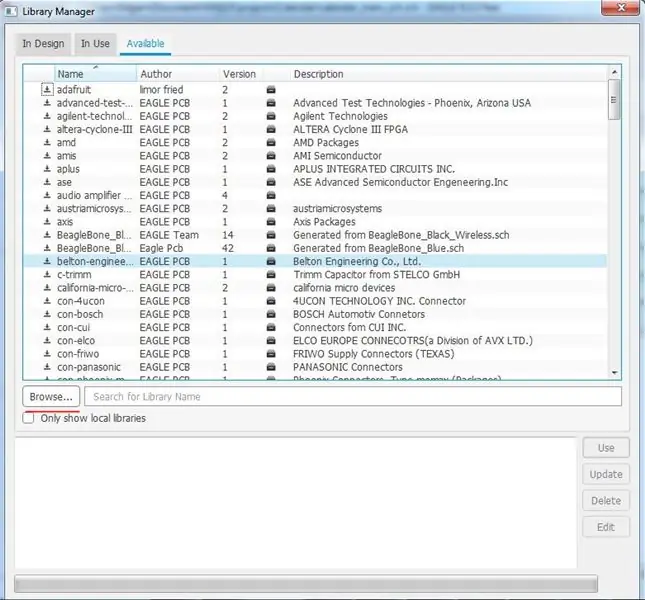Enable Only show local libraries checkbox
Screen dimensions: 645x600
click(x=28, y=418)
